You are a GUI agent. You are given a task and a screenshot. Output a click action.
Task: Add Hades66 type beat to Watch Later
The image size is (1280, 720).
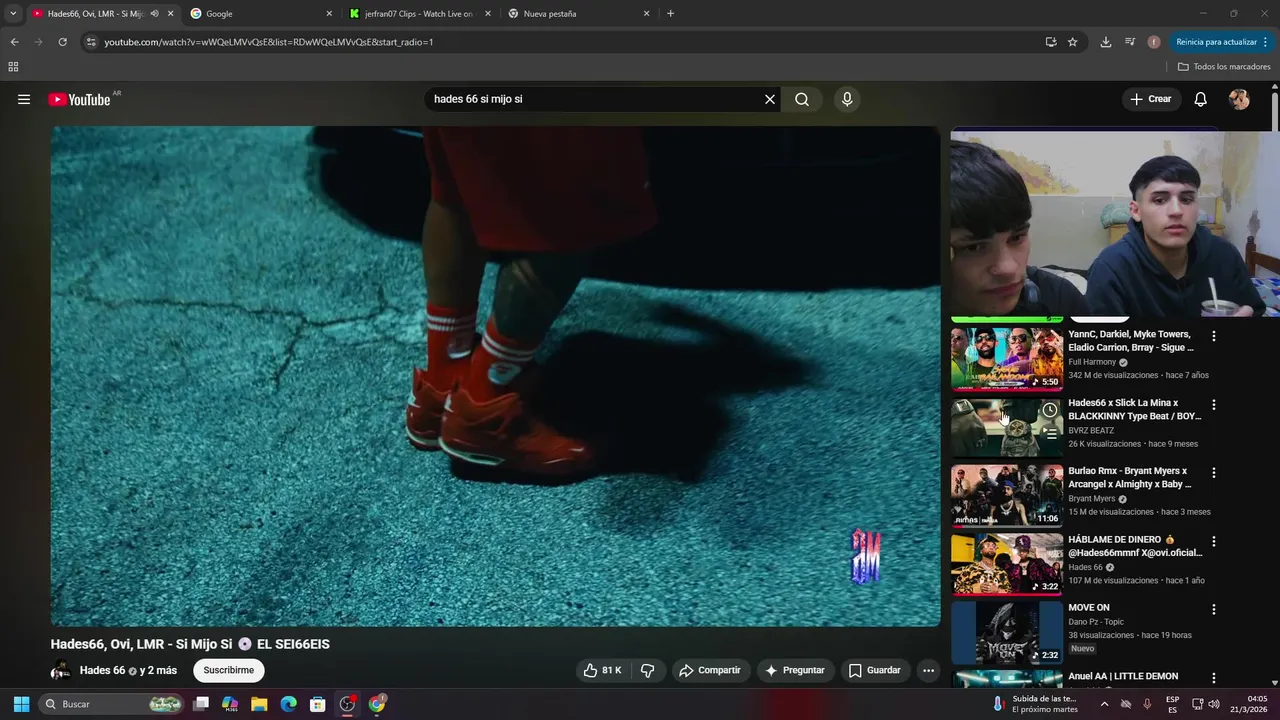pyautogui.click(x=1049, y=410)
